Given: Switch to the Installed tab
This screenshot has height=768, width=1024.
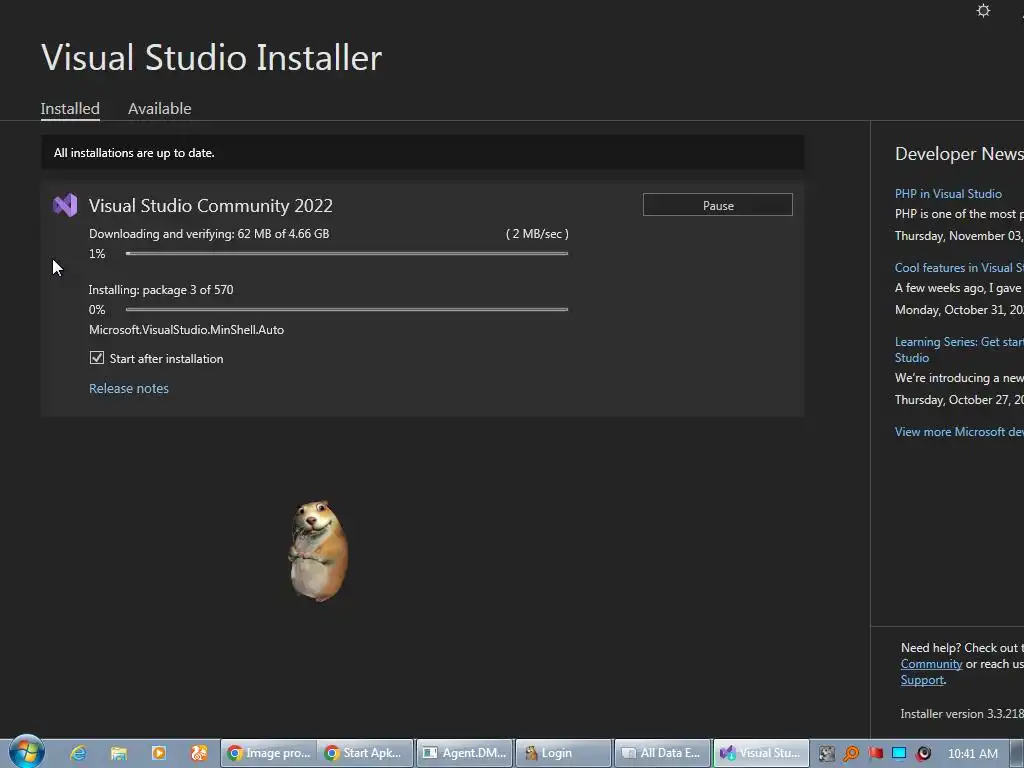Looking at the screenshot, I should [70, 108].
